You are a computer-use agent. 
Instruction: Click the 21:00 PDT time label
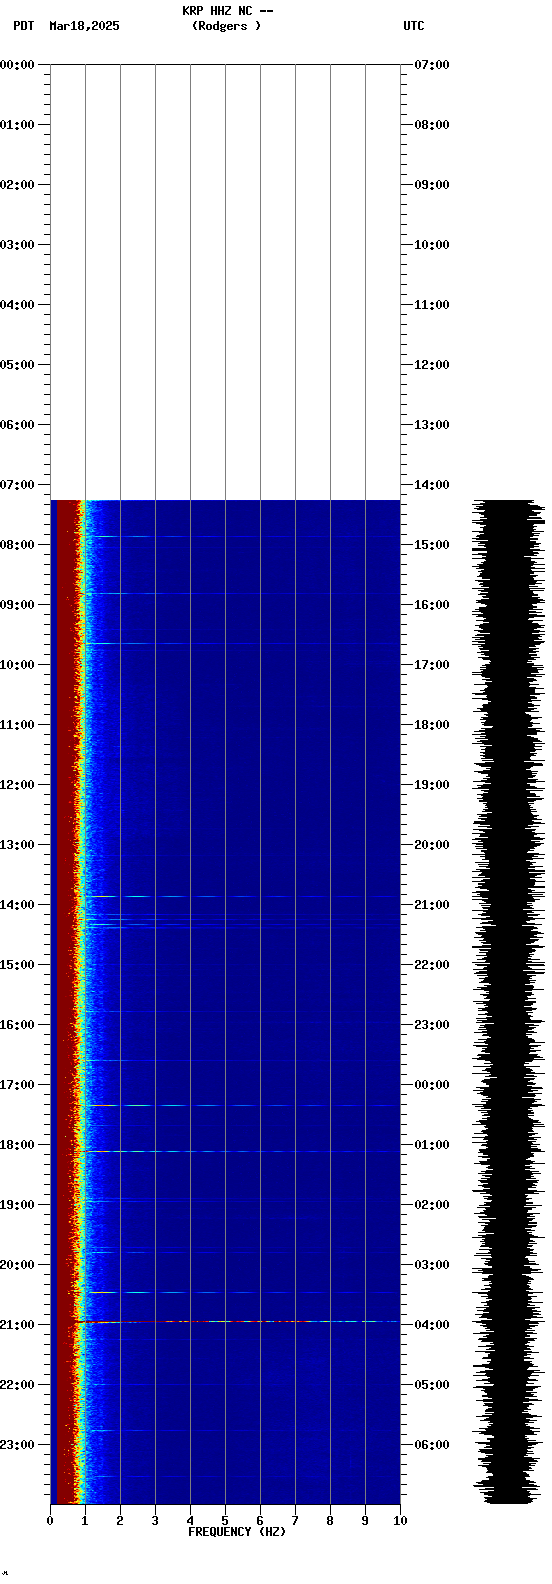[x=18, y=1325]
